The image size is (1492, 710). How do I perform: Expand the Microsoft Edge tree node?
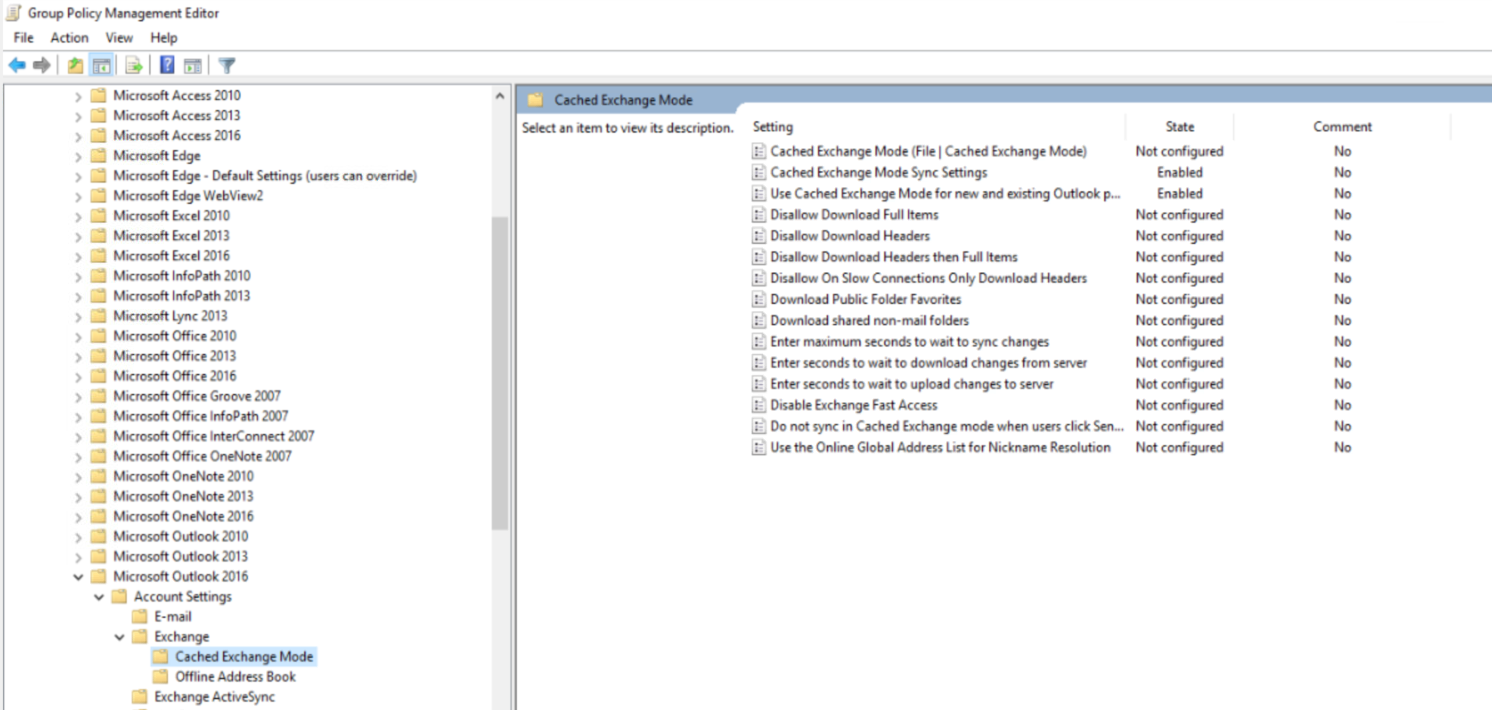pyautogui.click(x=78, y=156)
